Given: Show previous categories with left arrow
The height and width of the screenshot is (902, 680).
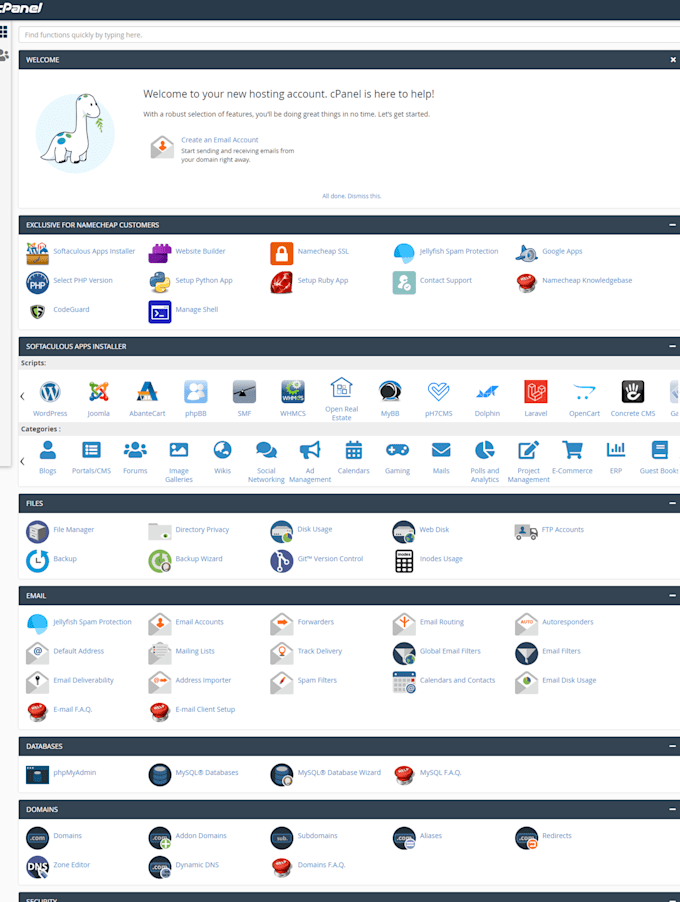Looking at the screenshot, I should tap(22, 461).
